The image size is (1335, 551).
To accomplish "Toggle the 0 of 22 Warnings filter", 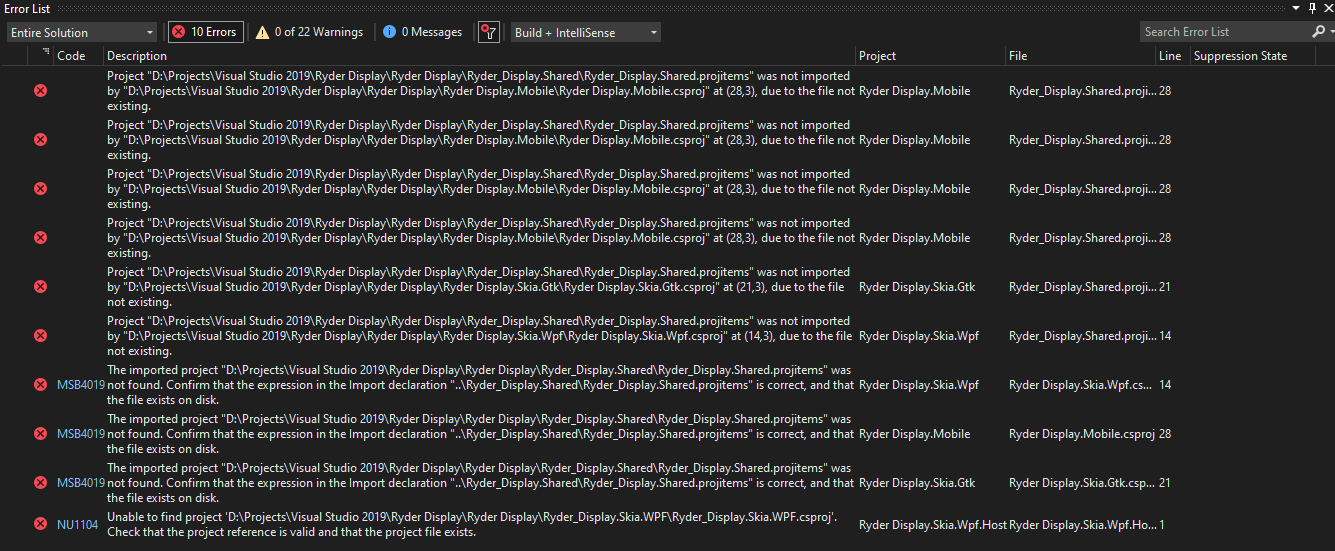I will [309, 32].
